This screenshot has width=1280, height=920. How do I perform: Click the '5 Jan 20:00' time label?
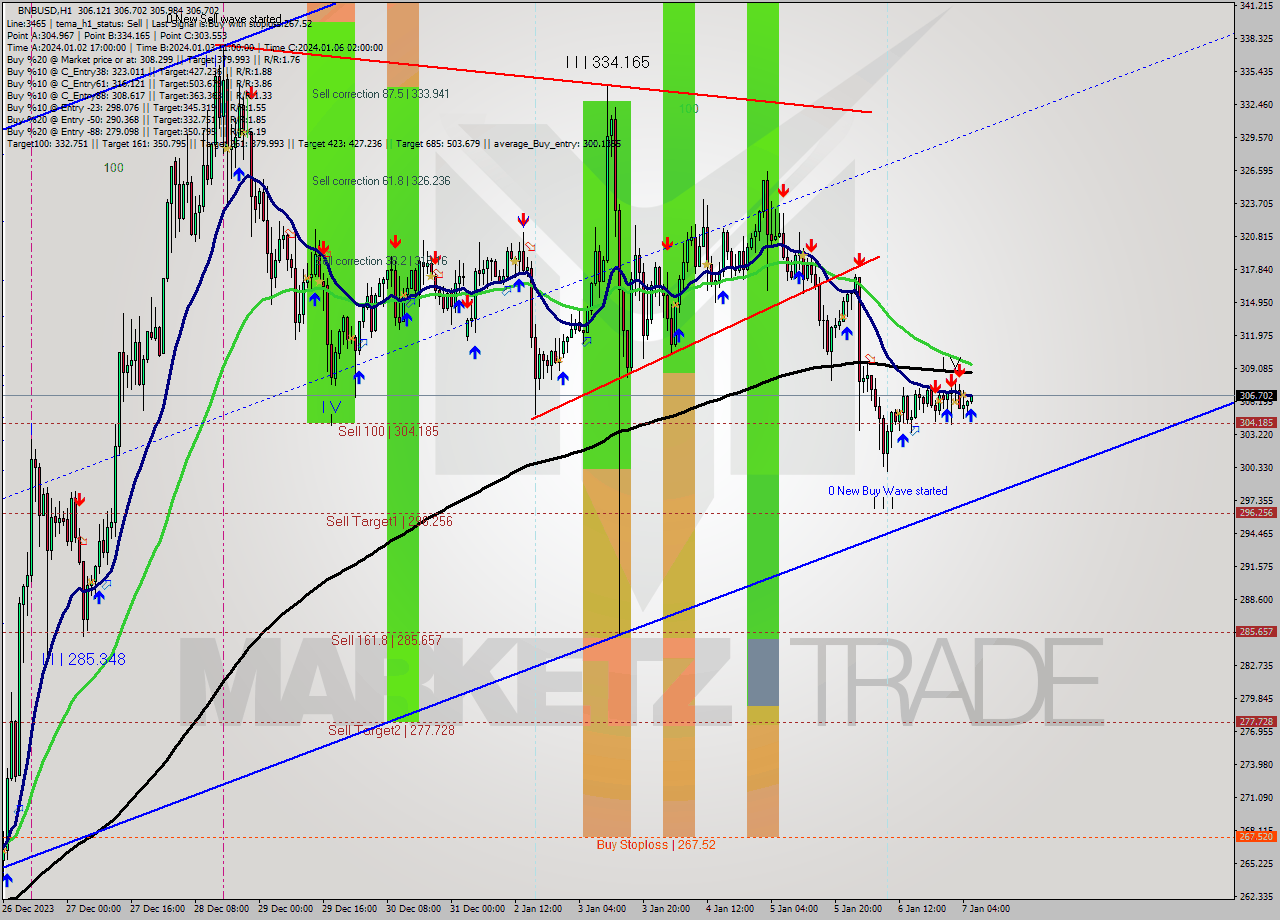[858, 909]
